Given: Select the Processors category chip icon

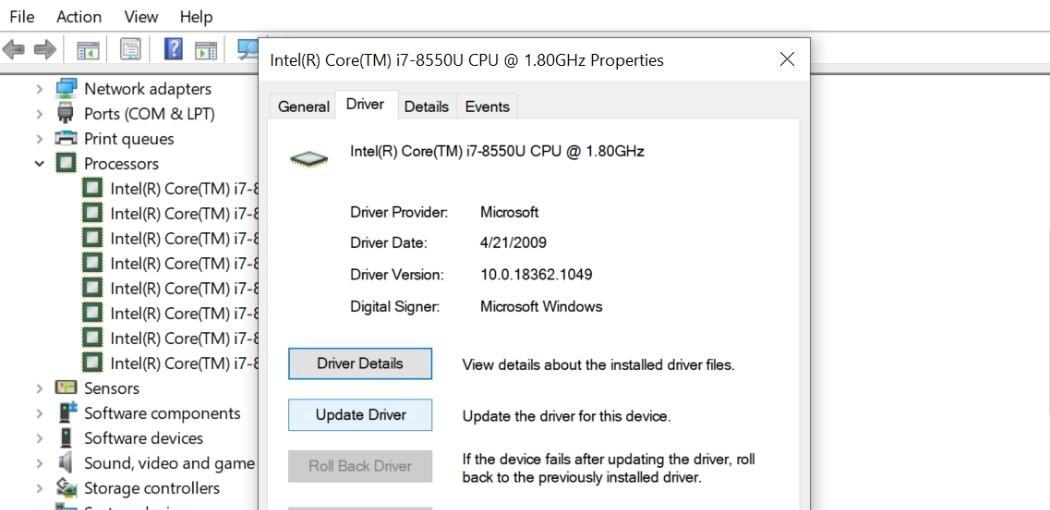Looking at the screenshot, I should (66, 163).
